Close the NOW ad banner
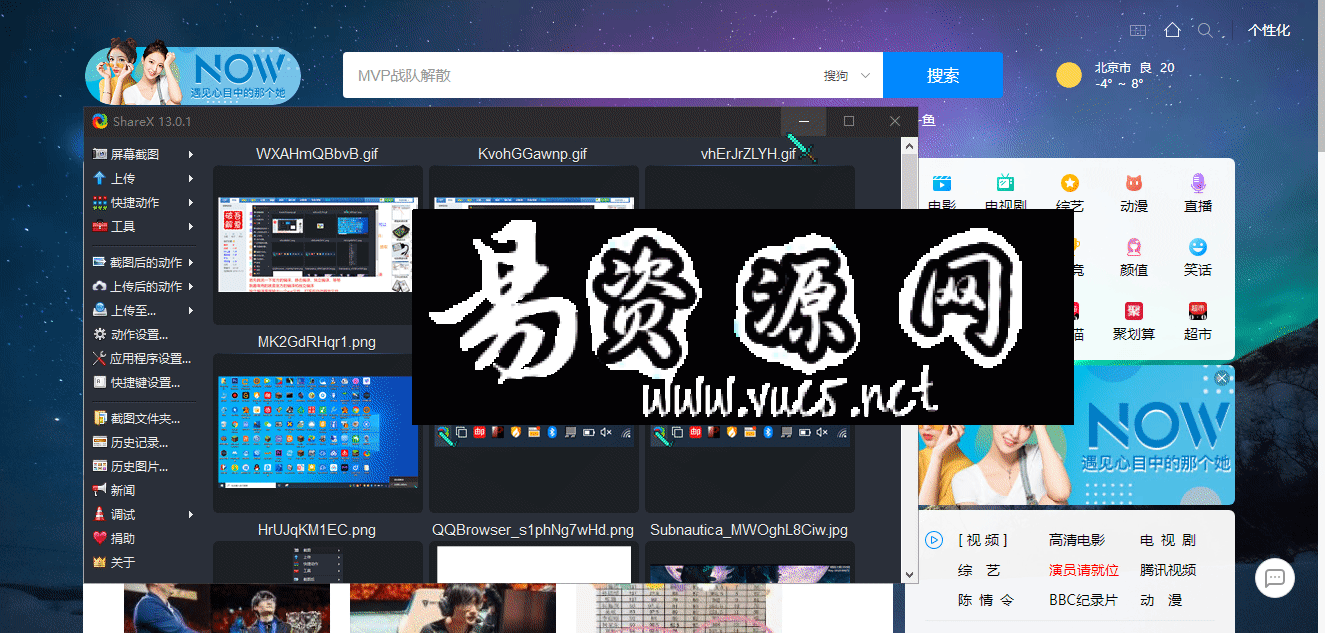The width and height of the screenshot is (1325, 633). (1221, 378)
